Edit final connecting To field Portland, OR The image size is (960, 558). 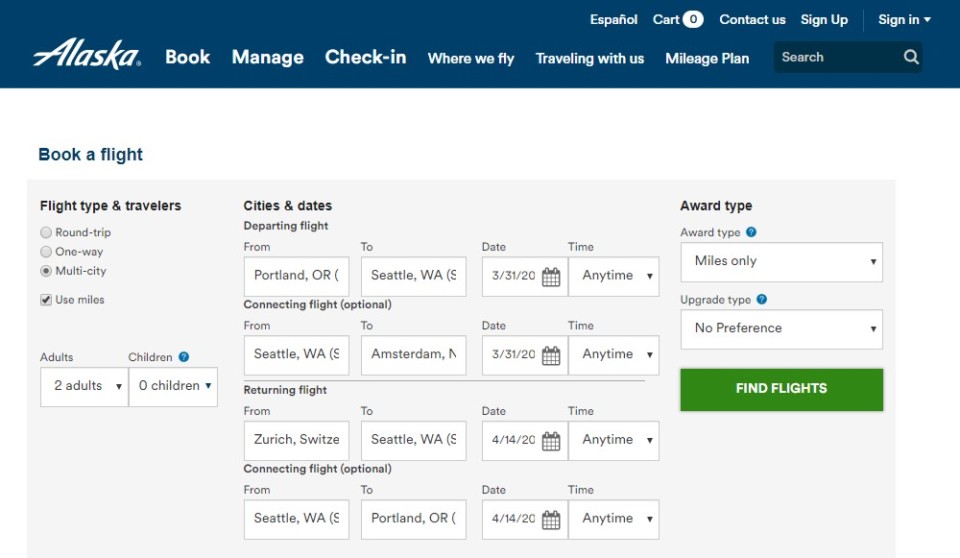(x=413, y=519)
